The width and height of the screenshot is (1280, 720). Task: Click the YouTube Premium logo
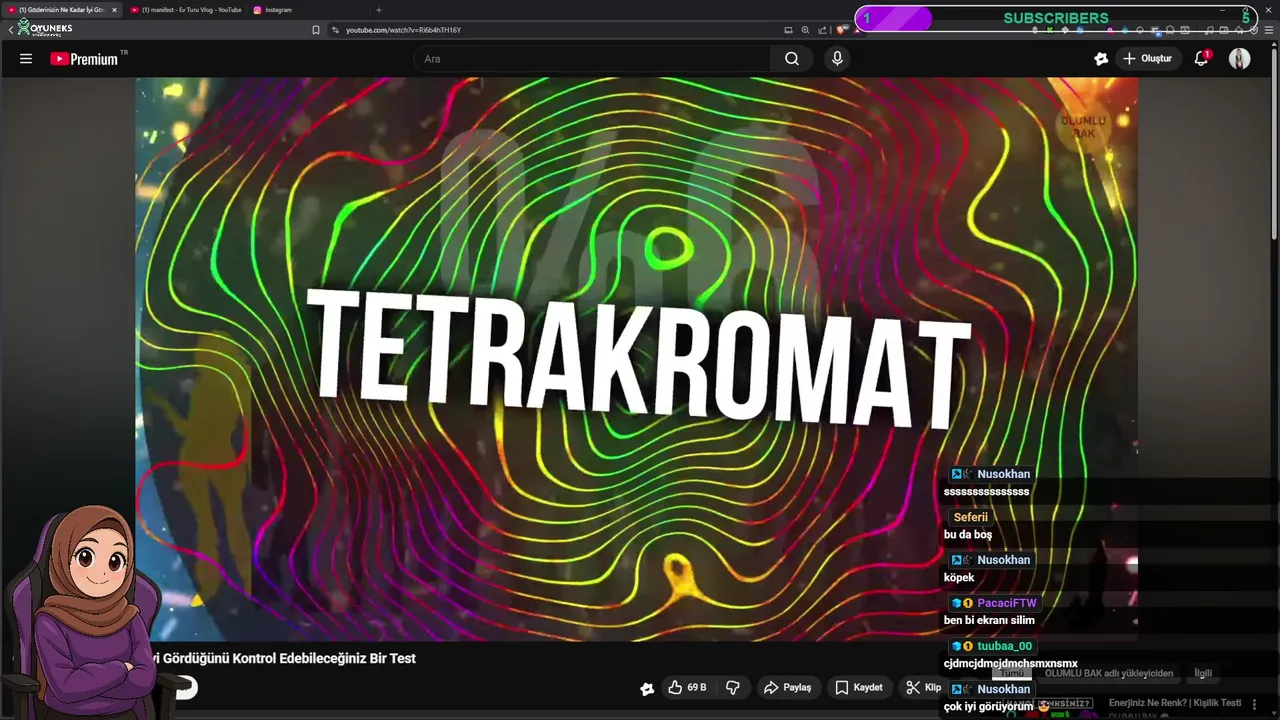pos(84,59)
